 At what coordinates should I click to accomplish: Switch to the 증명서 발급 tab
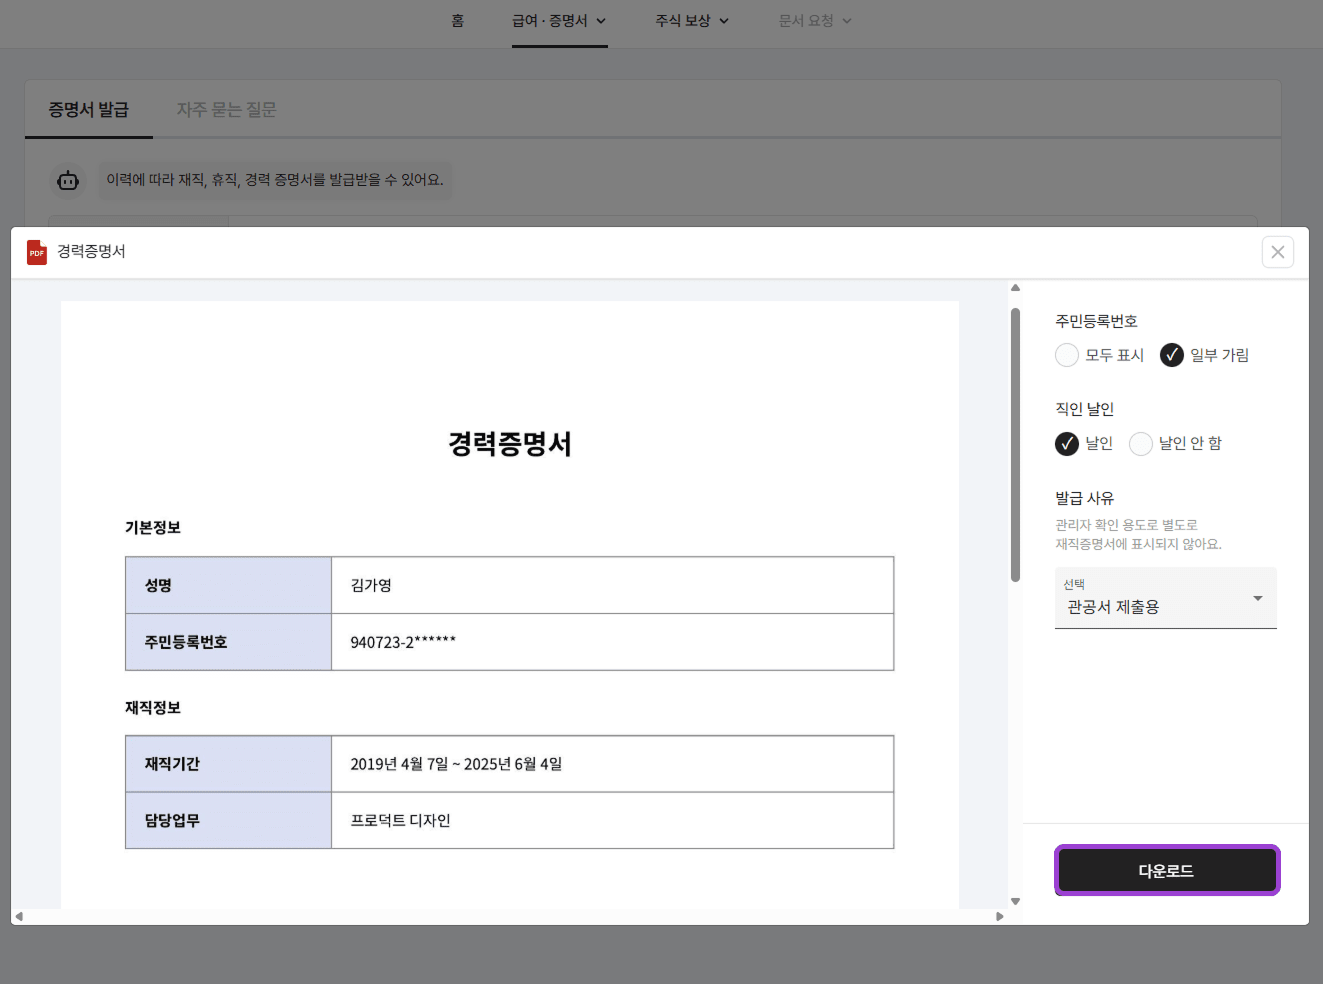[88, 110]
